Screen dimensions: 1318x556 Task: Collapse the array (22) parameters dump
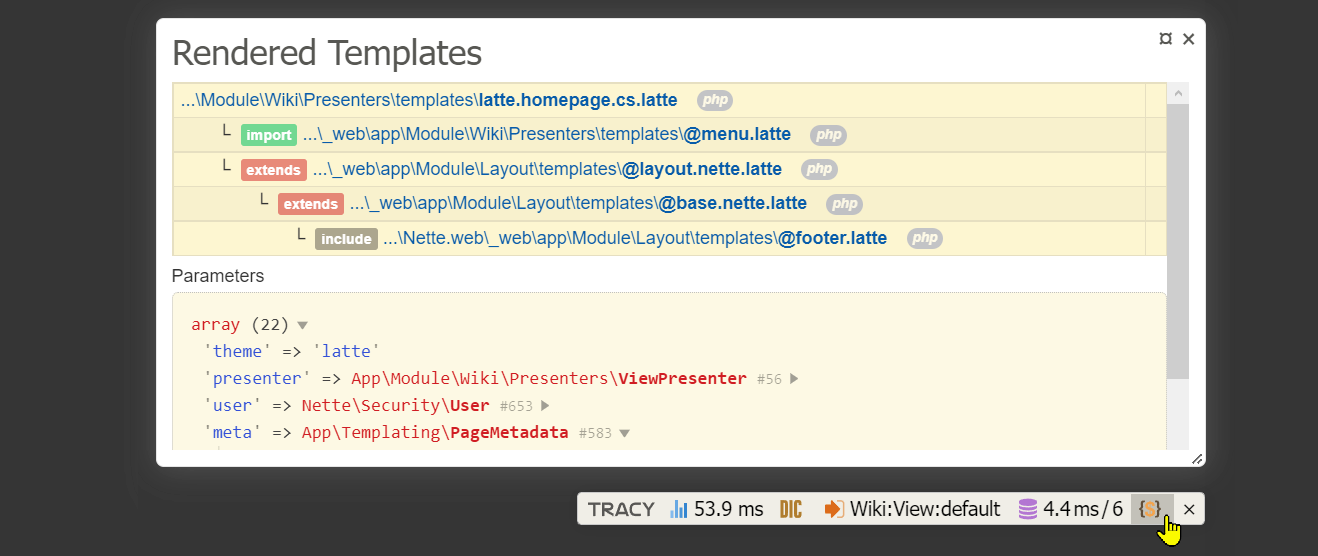(x=302, y=325)
